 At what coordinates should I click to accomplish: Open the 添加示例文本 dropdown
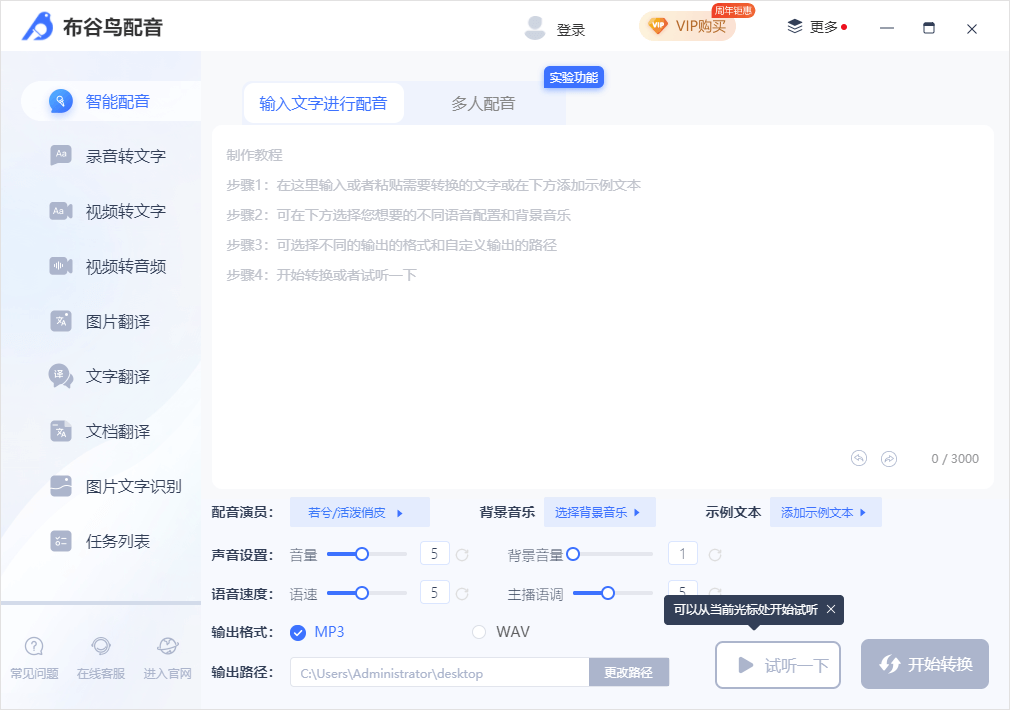tap(824, 511)
